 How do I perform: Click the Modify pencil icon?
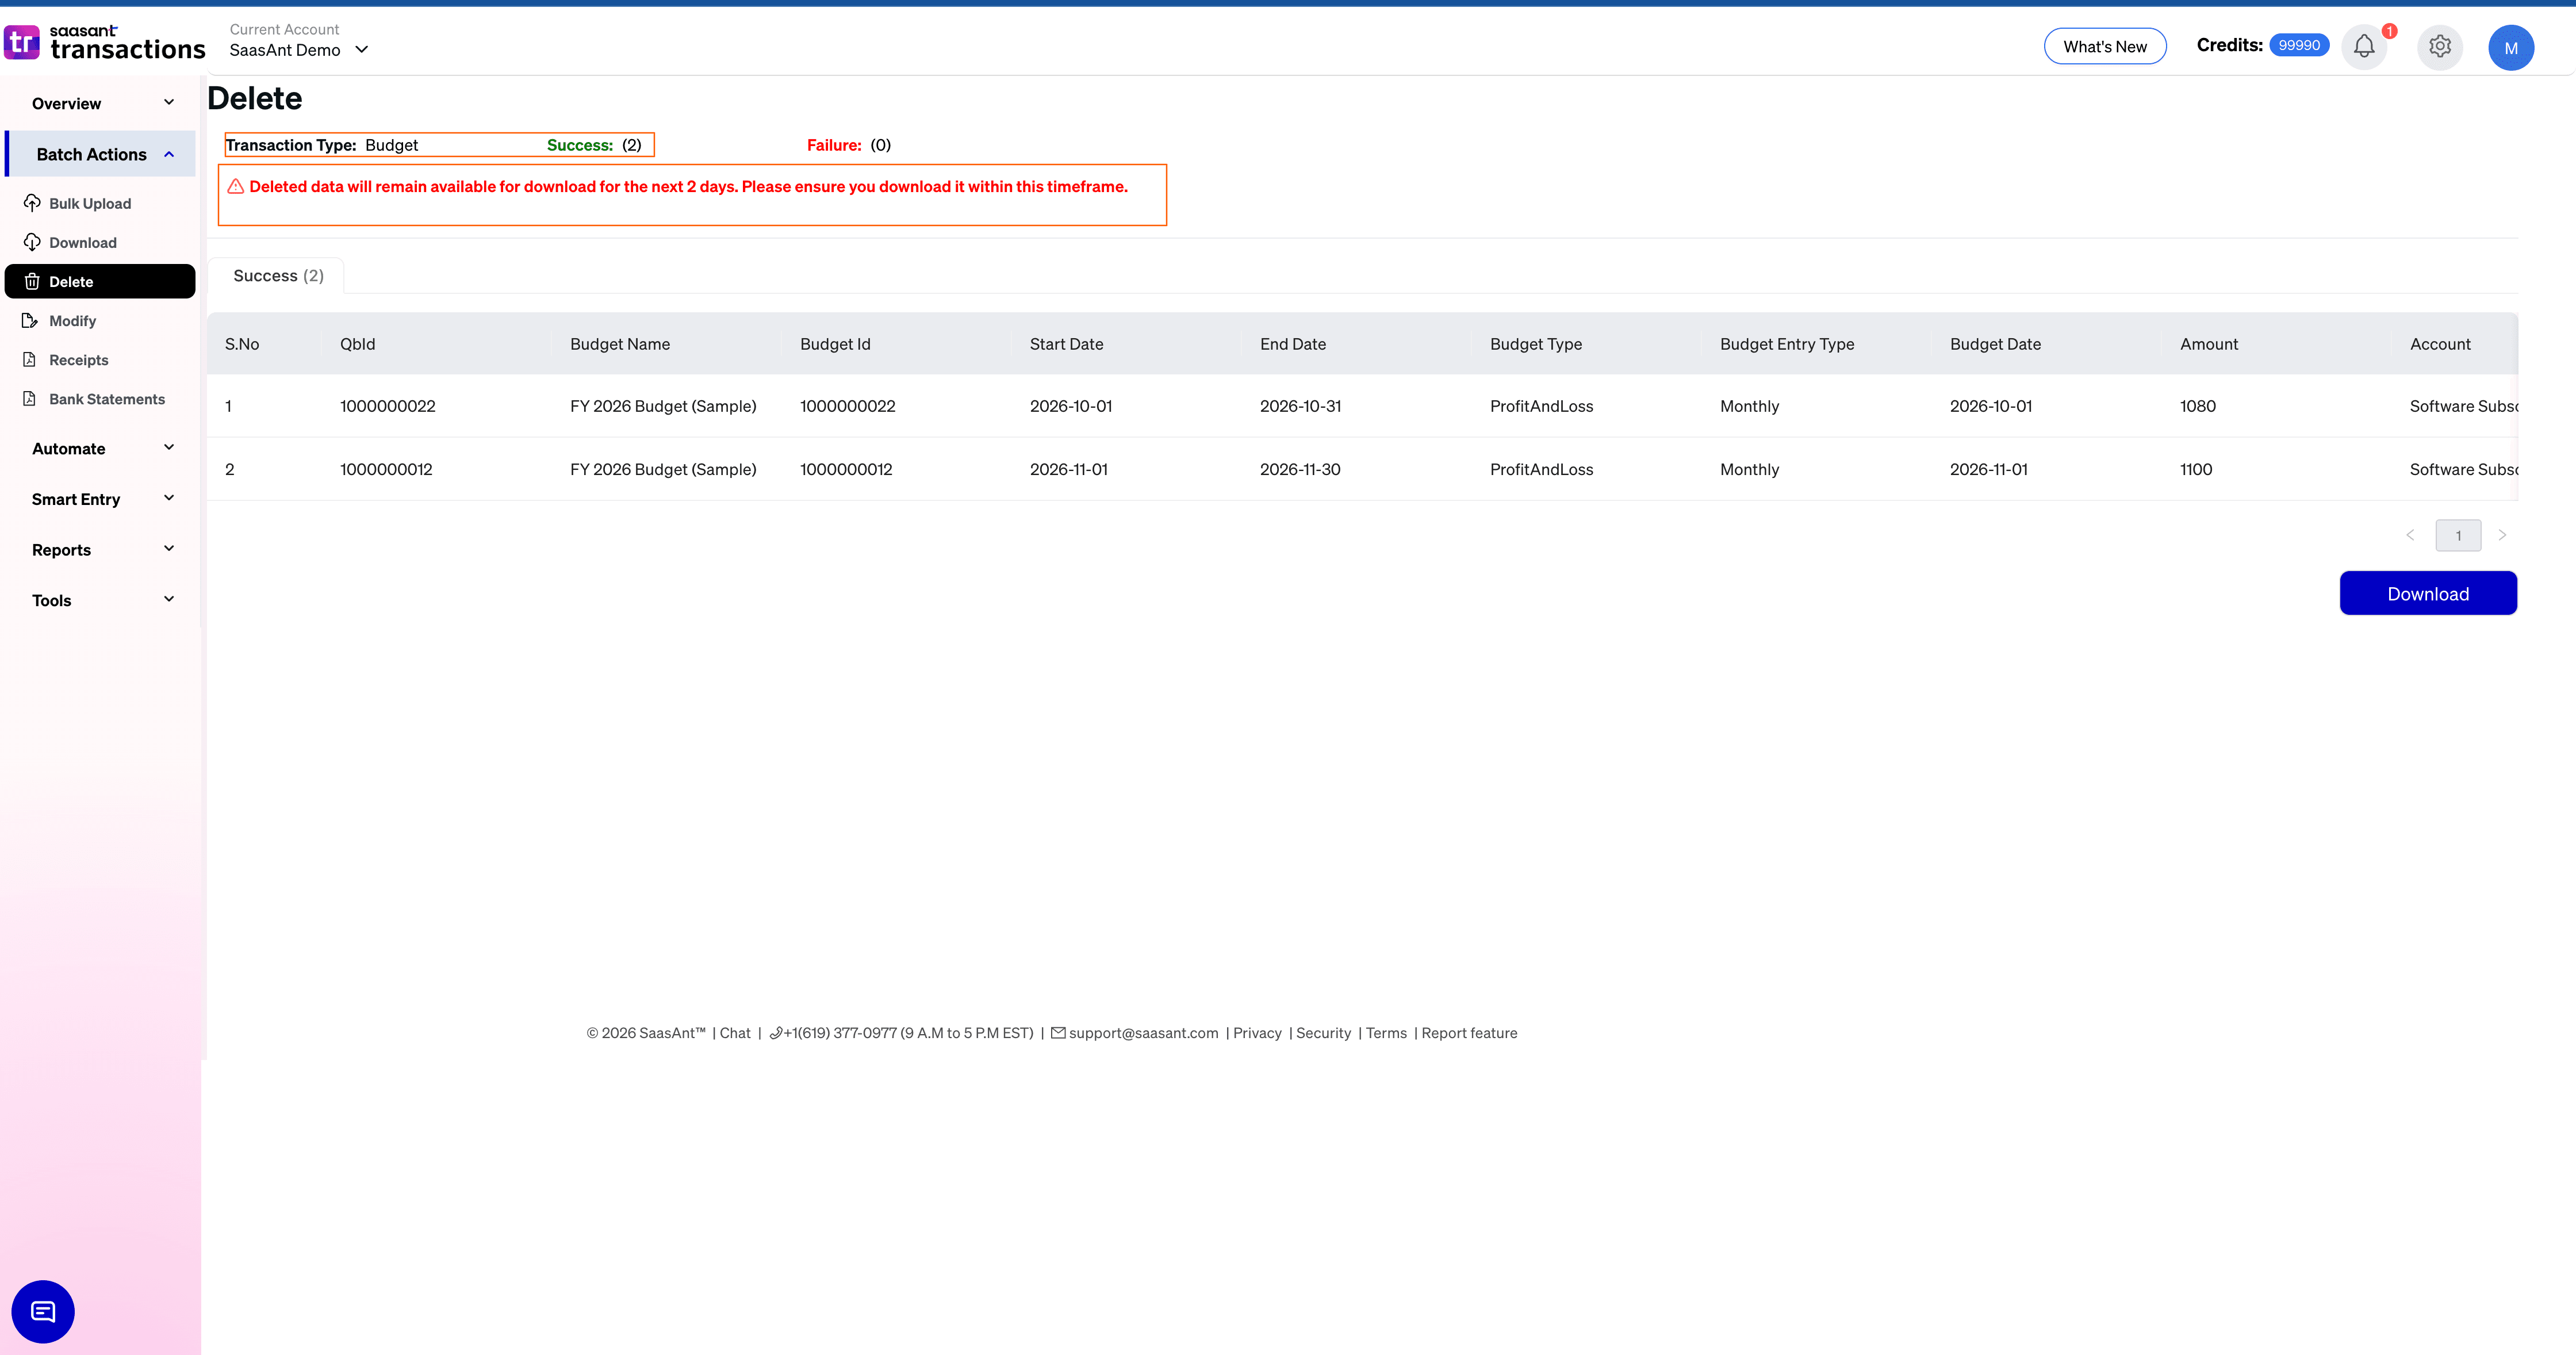point(31,320)
